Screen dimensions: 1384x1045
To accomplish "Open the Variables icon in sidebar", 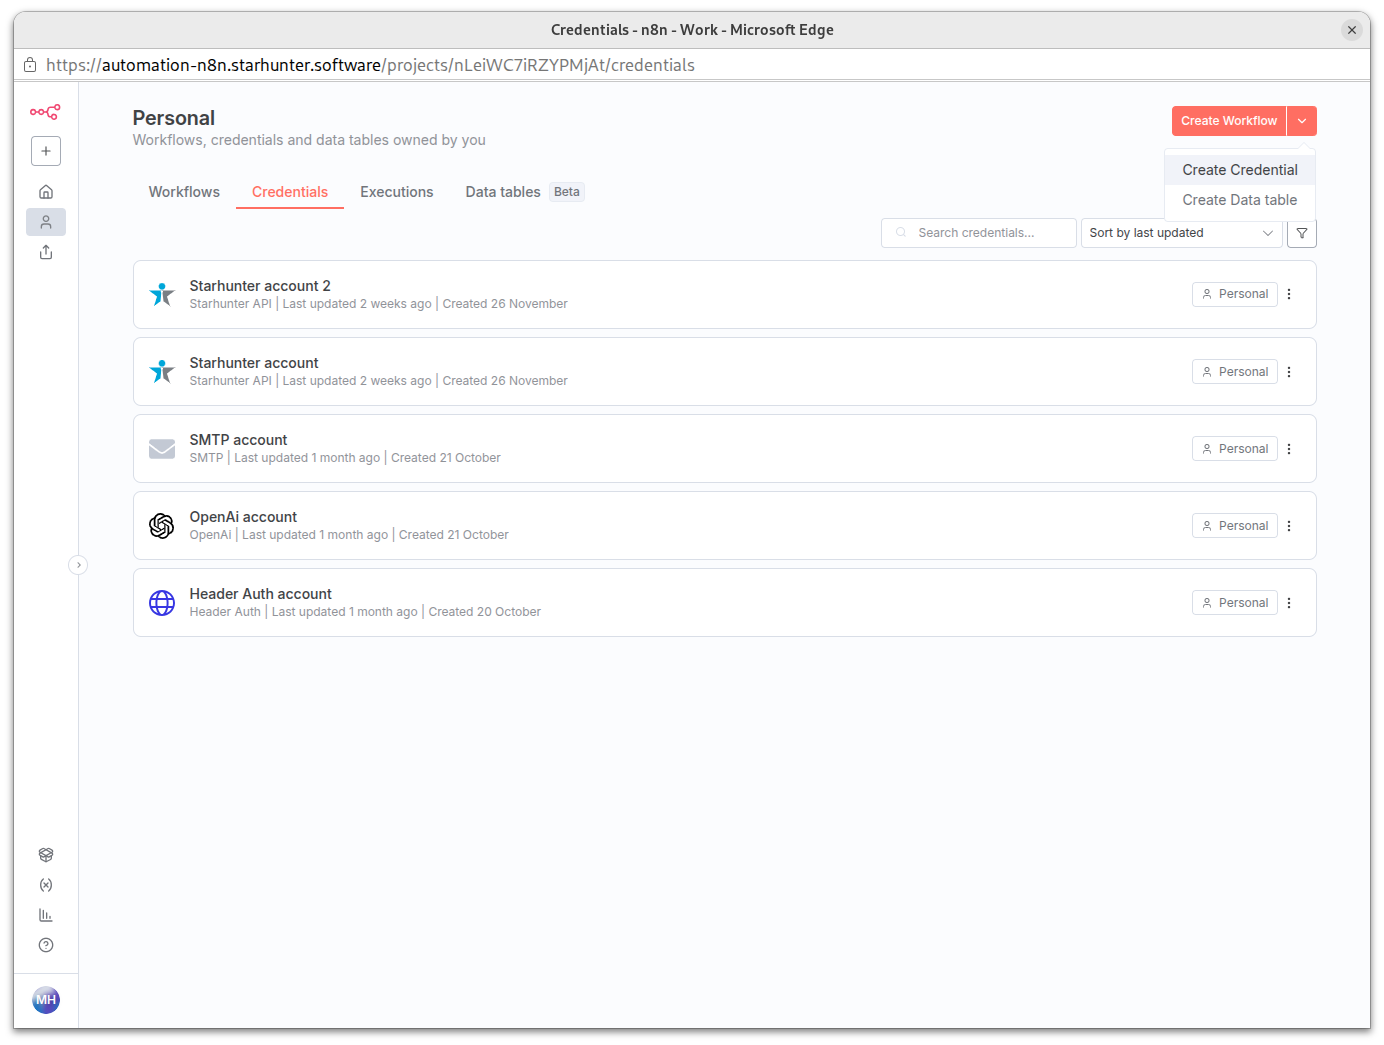I will coord(46,885).
